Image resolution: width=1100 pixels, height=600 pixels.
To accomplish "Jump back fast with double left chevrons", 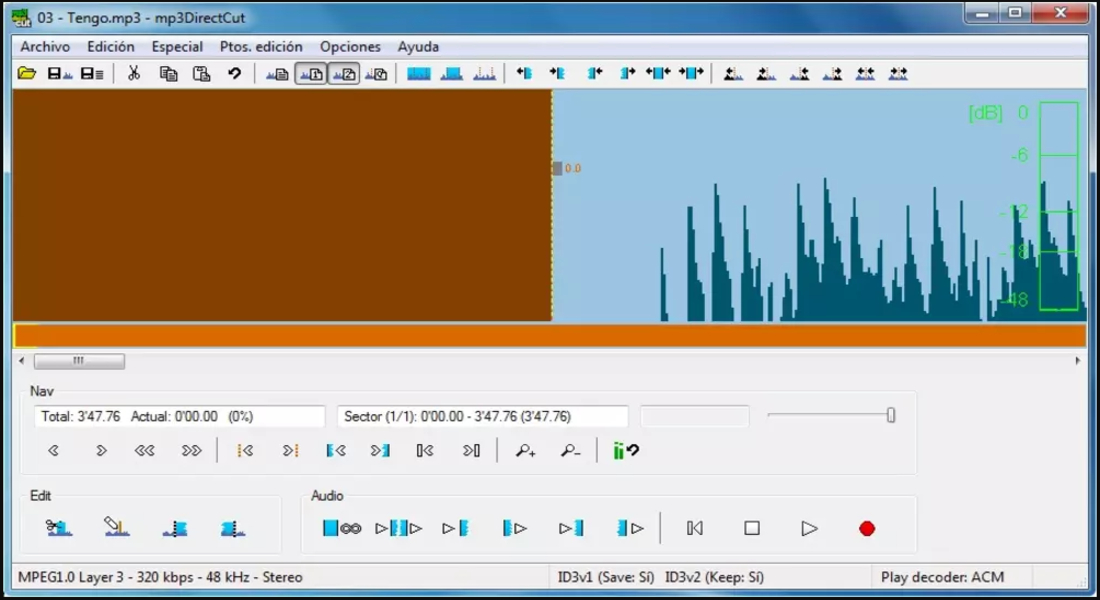I will pyautogui.click(x=145, y=451).
